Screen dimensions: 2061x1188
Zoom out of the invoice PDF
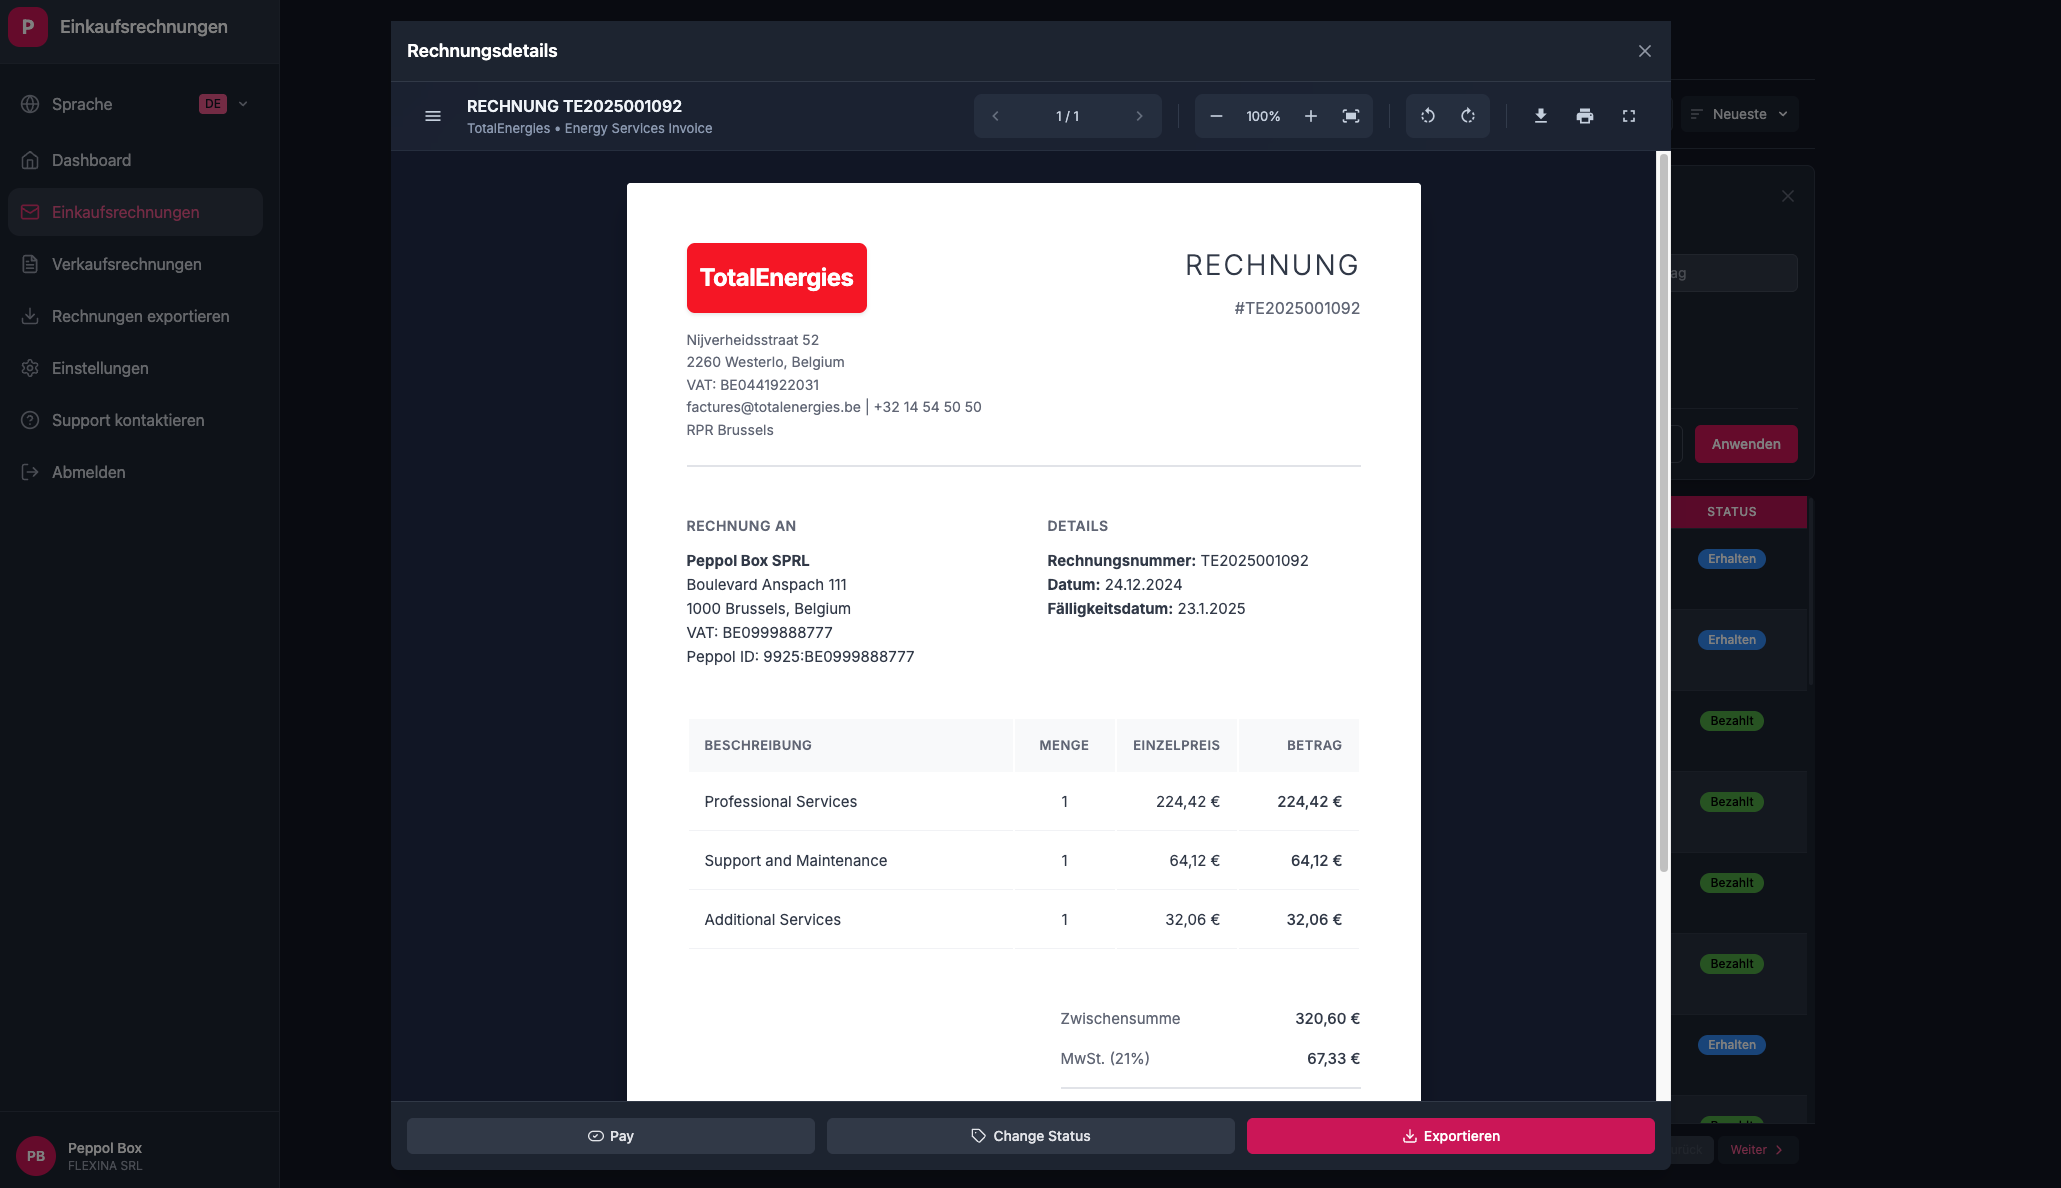[1216, 116]
